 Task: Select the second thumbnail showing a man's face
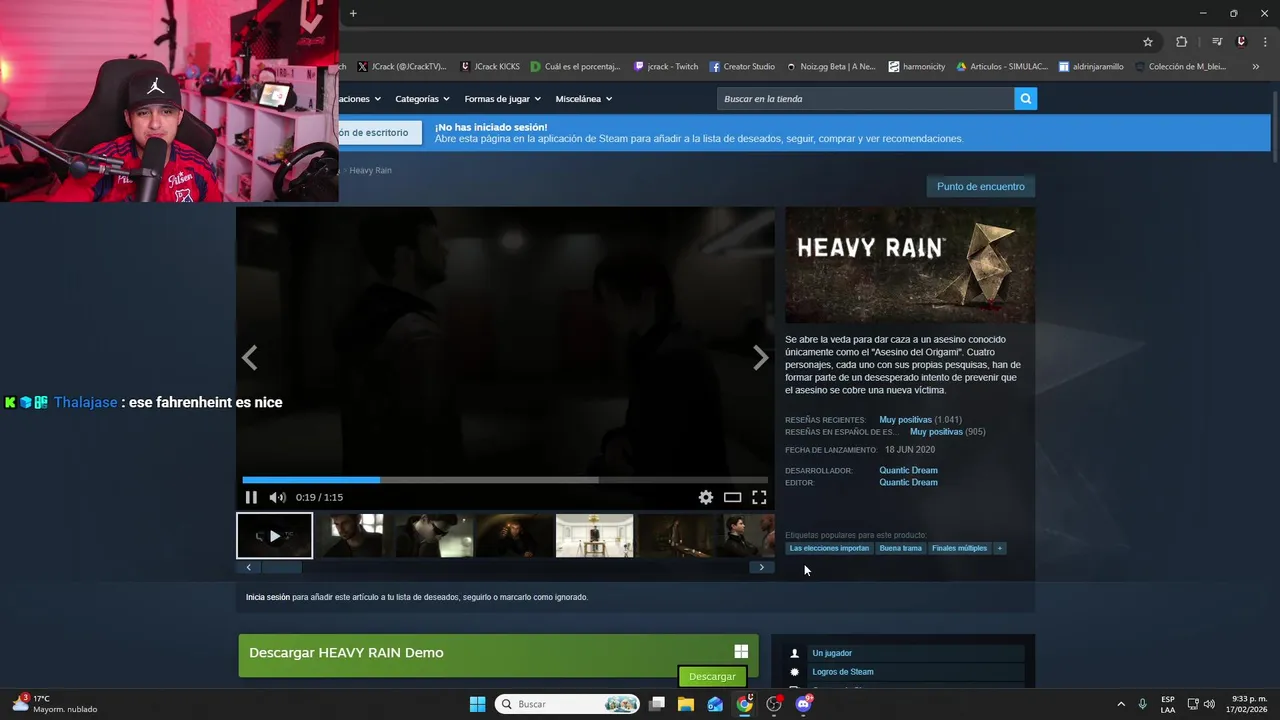coord(354,536)
